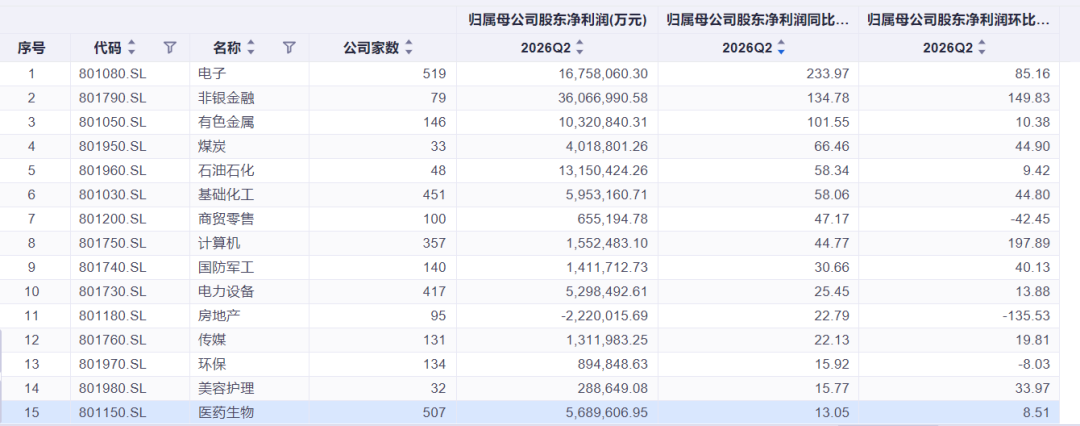
Task: Click code 801960.SL
Action: 112,170
